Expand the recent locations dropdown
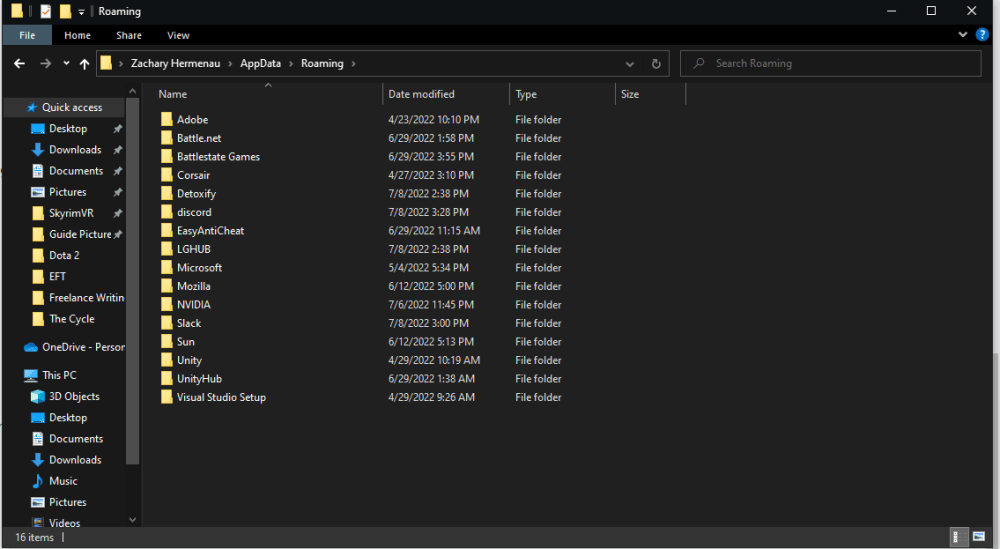Viewport: 1000px width, 549px height. coord(66,63)
